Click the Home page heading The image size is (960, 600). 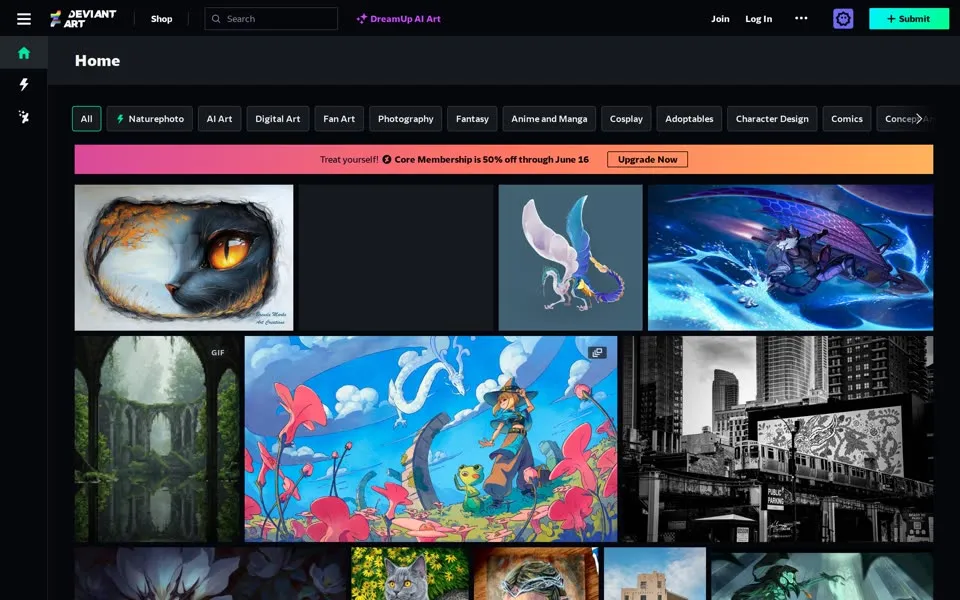pos(97,61)
